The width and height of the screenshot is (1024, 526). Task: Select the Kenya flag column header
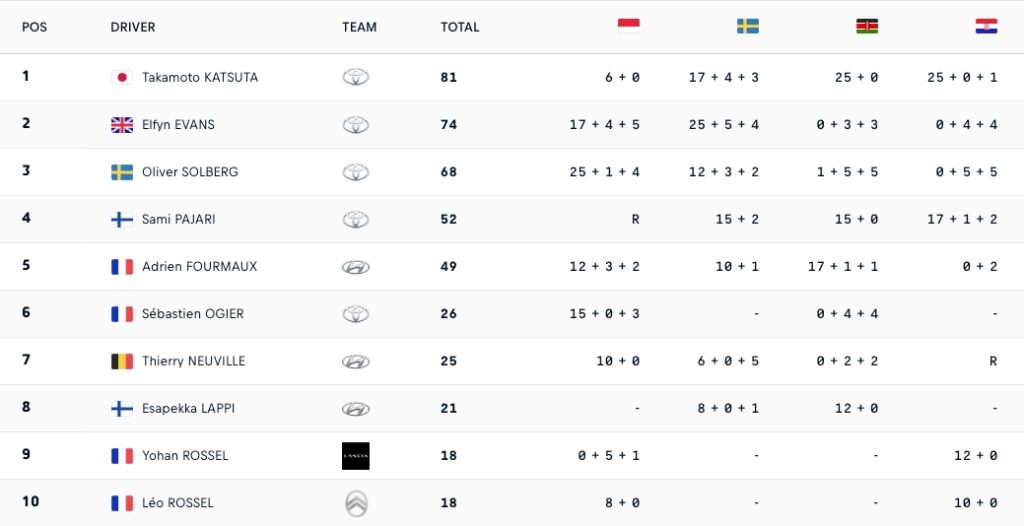point(867,26)
